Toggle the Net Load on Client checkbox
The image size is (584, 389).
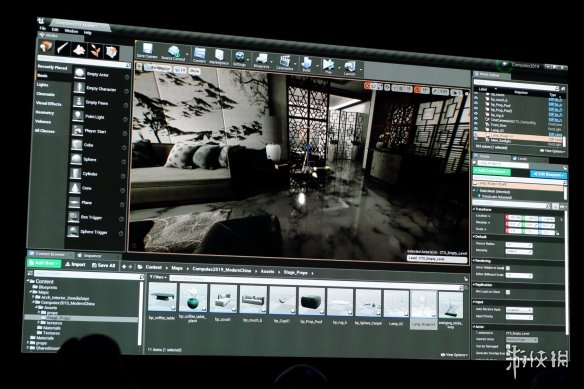[x=508, y=292]
